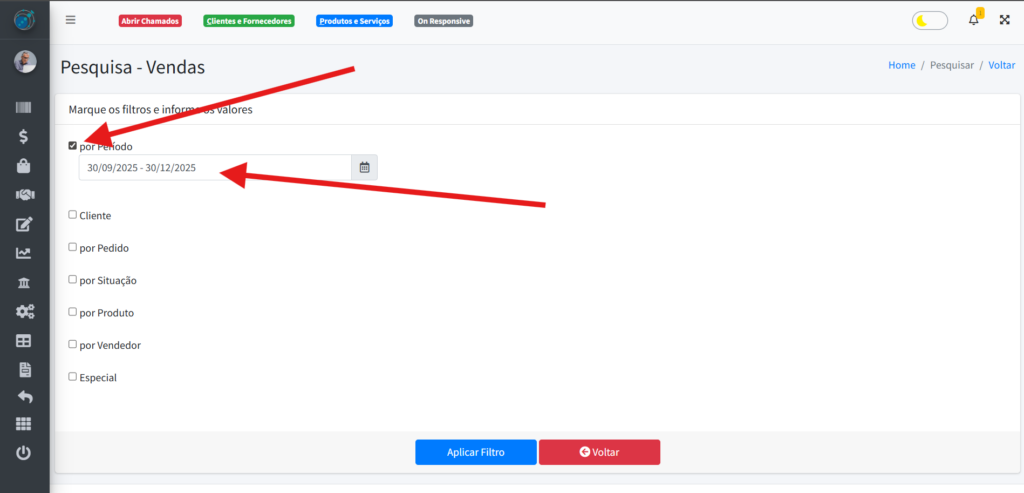Go to Home via breadcrumb link
This screenshot has width=1024, height=493.
901,65
